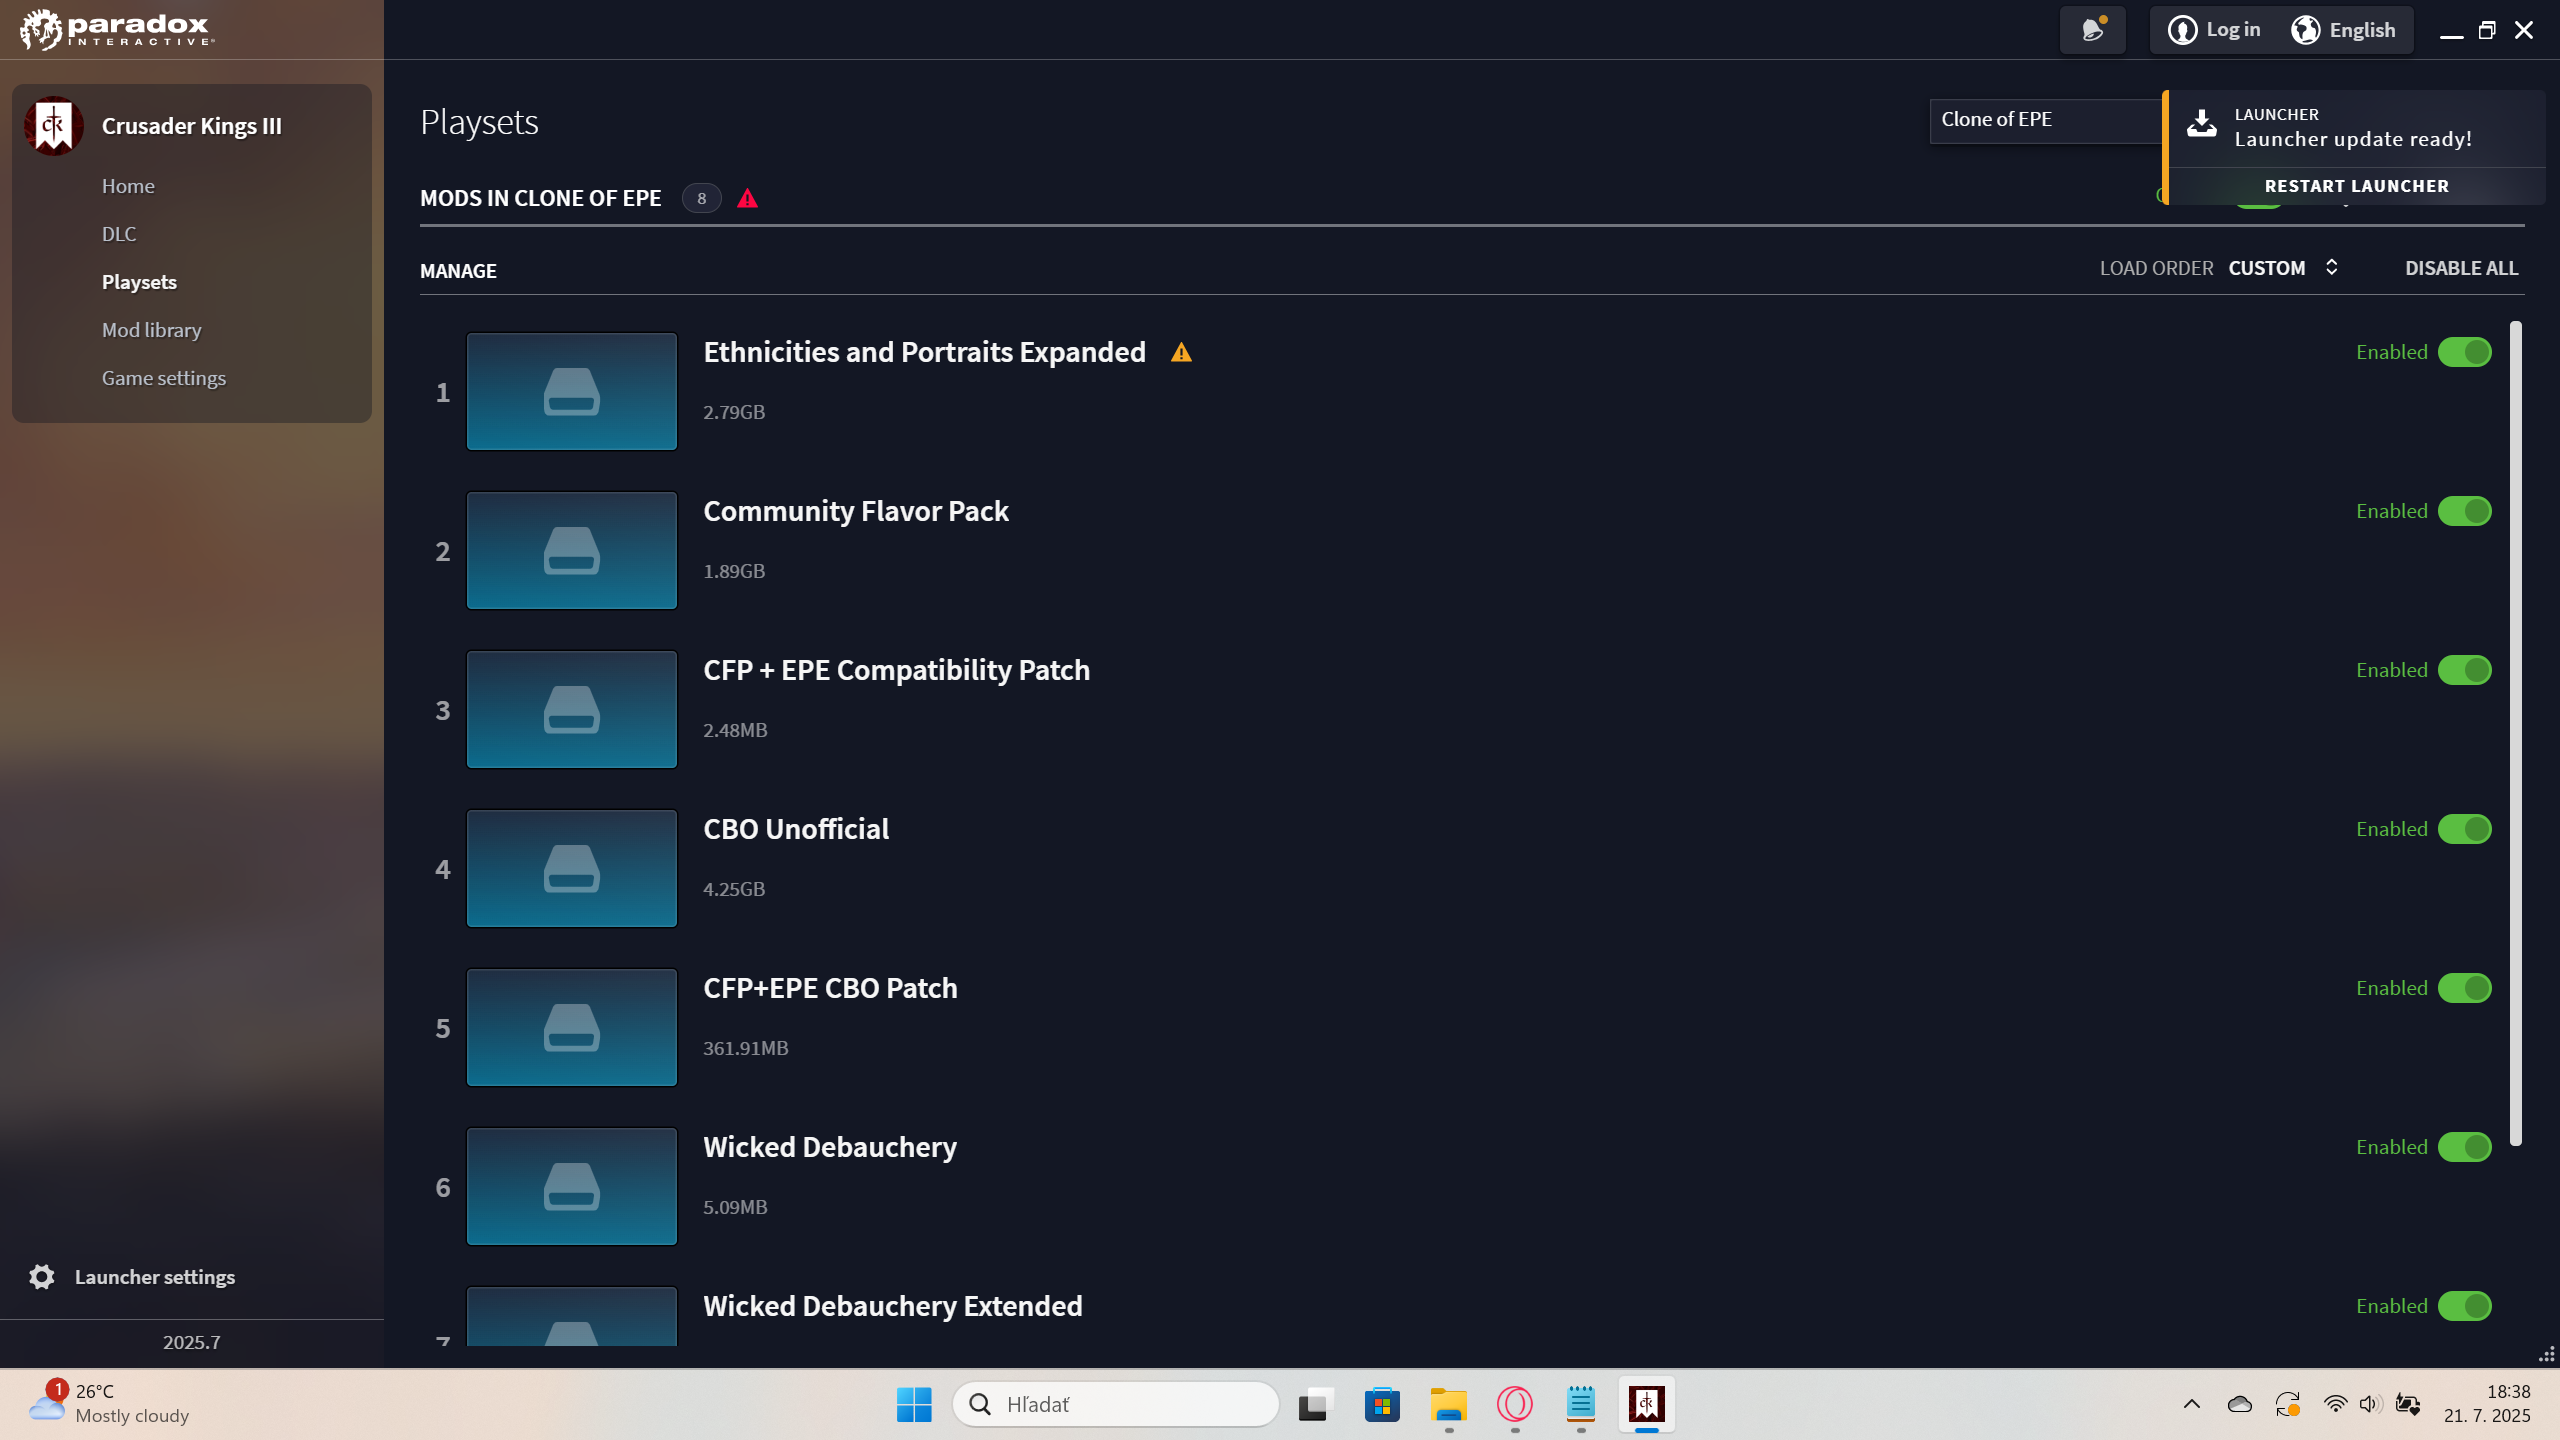Click the mod list scrollbar

(2516, 733)
